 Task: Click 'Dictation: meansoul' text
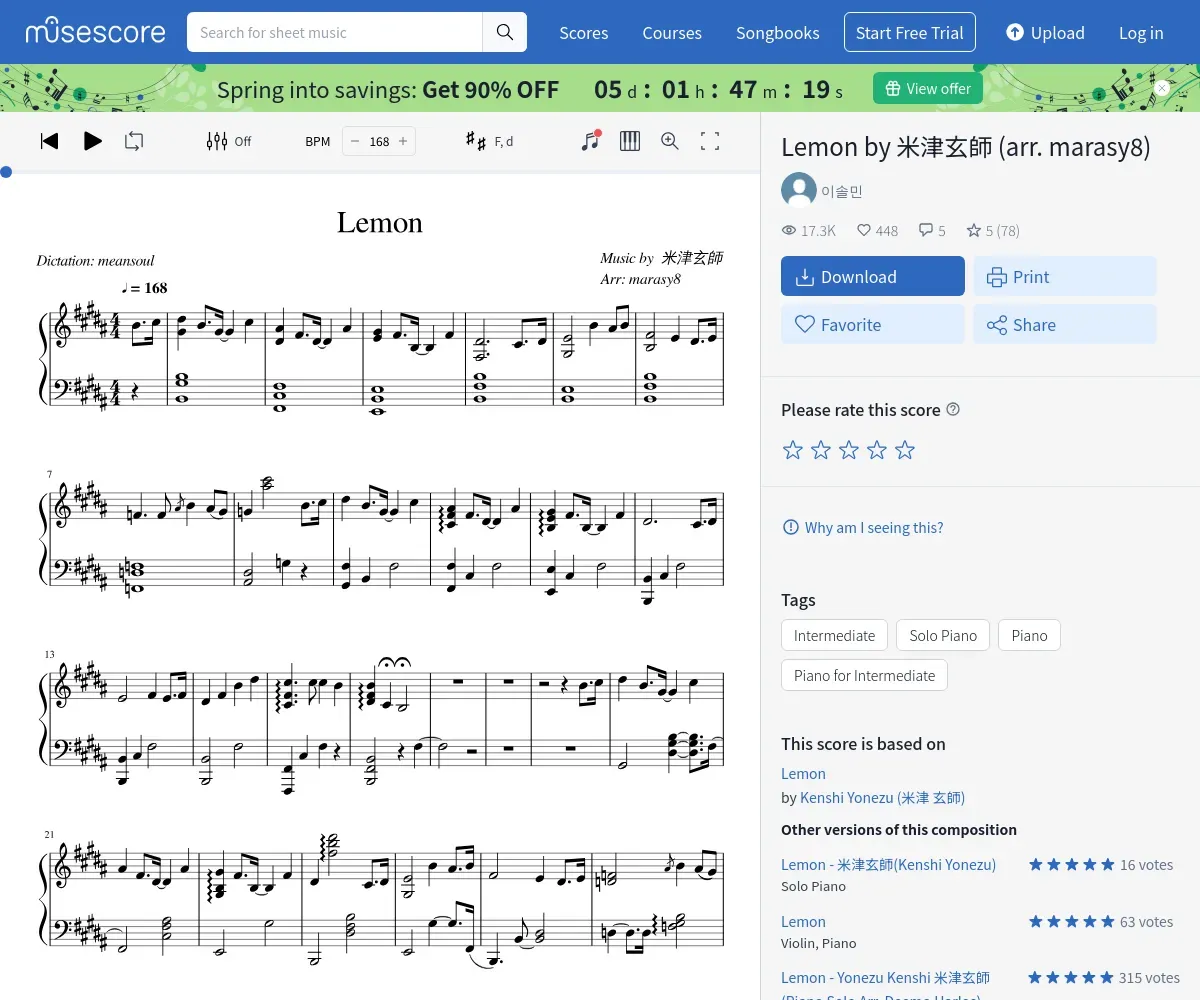click(96, 261)
